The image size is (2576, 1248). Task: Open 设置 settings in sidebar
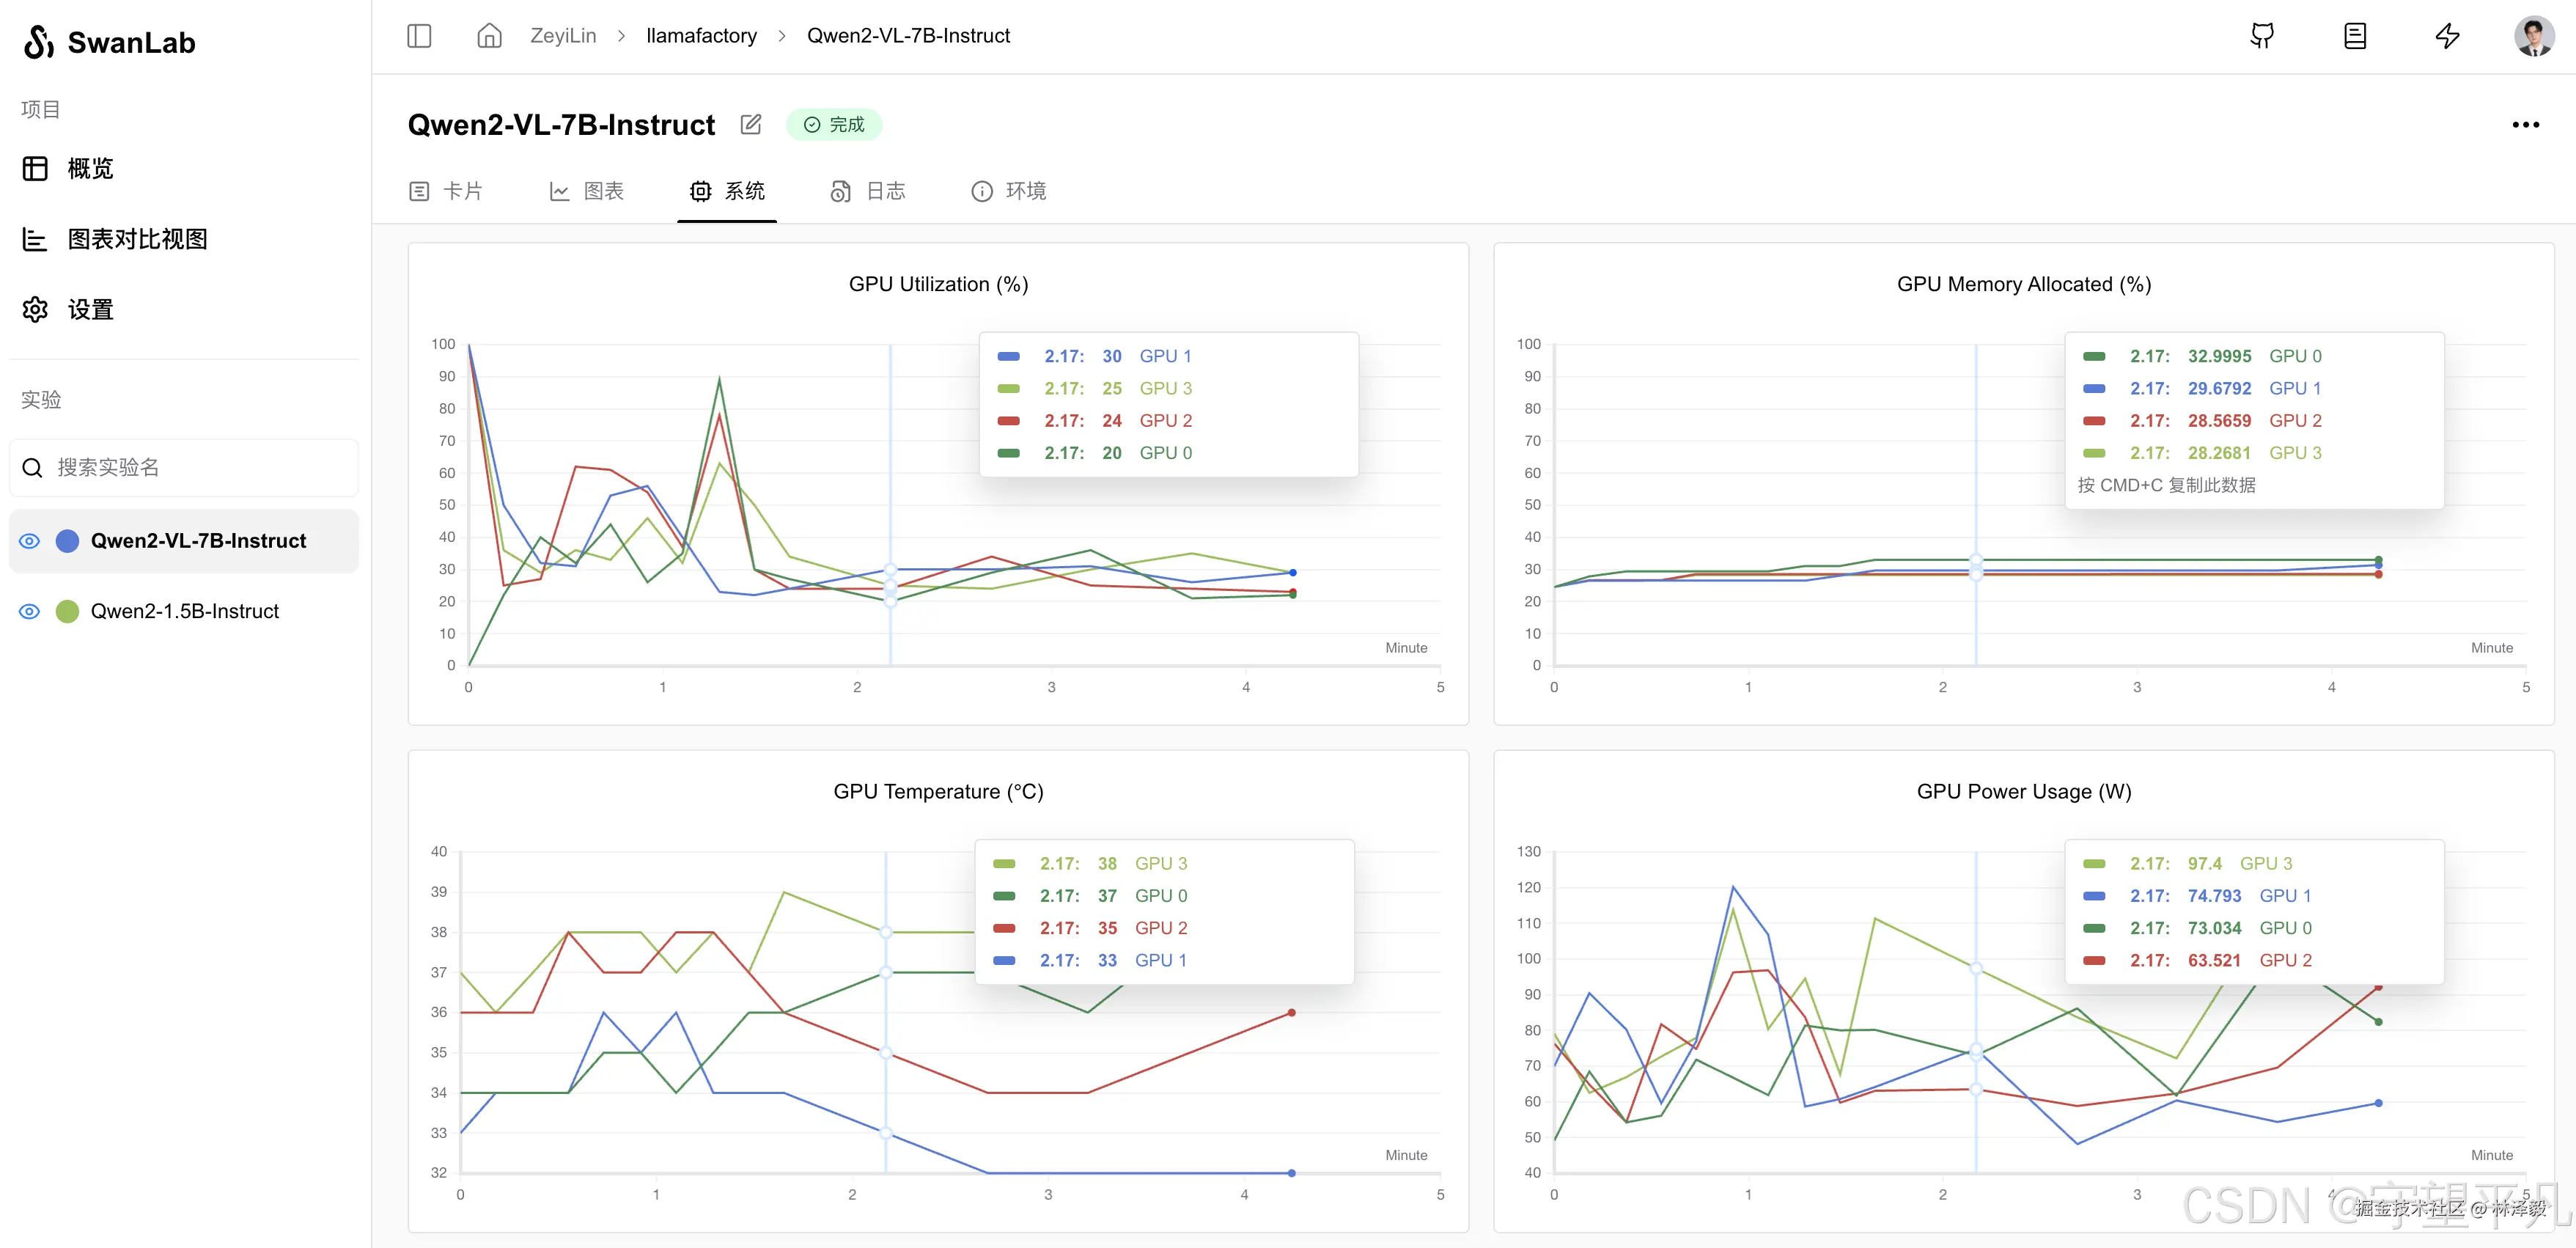tap(90, 310)
